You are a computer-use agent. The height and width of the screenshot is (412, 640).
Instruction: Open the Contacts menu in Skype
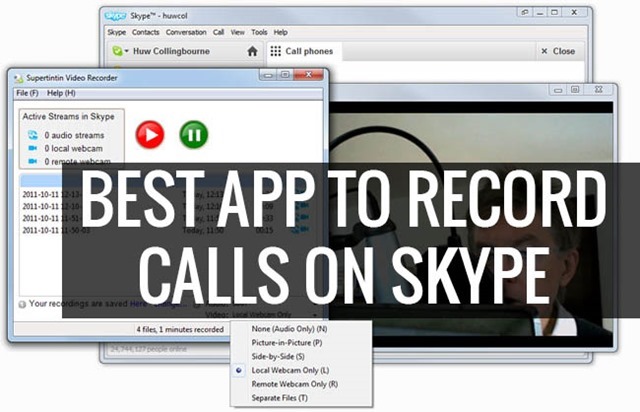pos(146,32)
